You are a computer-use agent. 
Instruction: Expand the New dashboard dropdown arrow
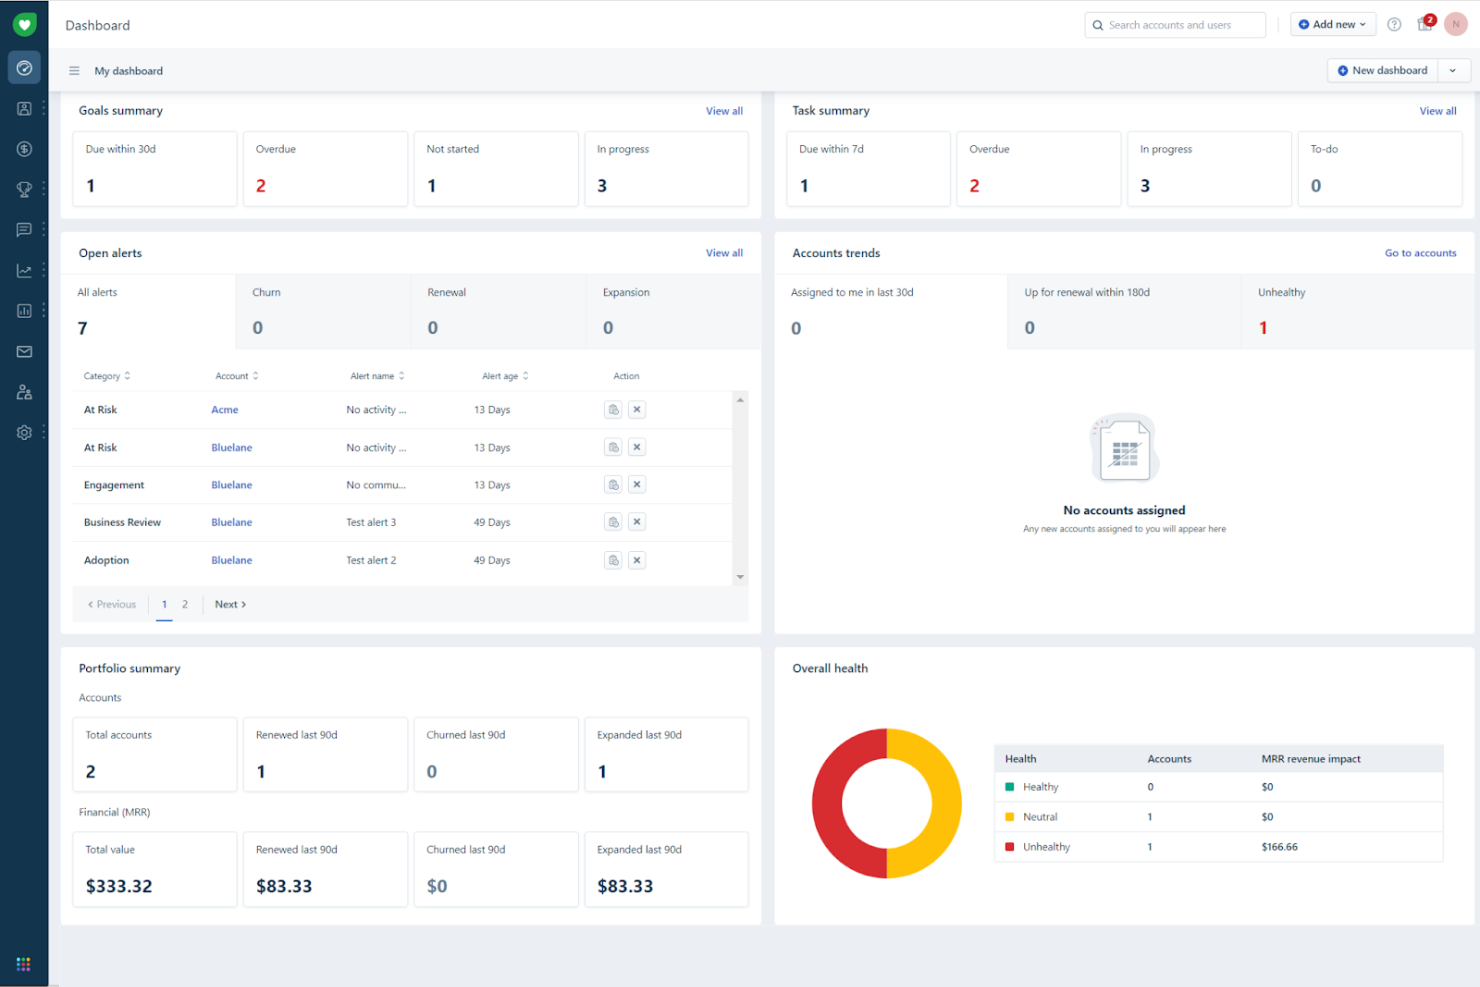click(x=1453, y=70)
